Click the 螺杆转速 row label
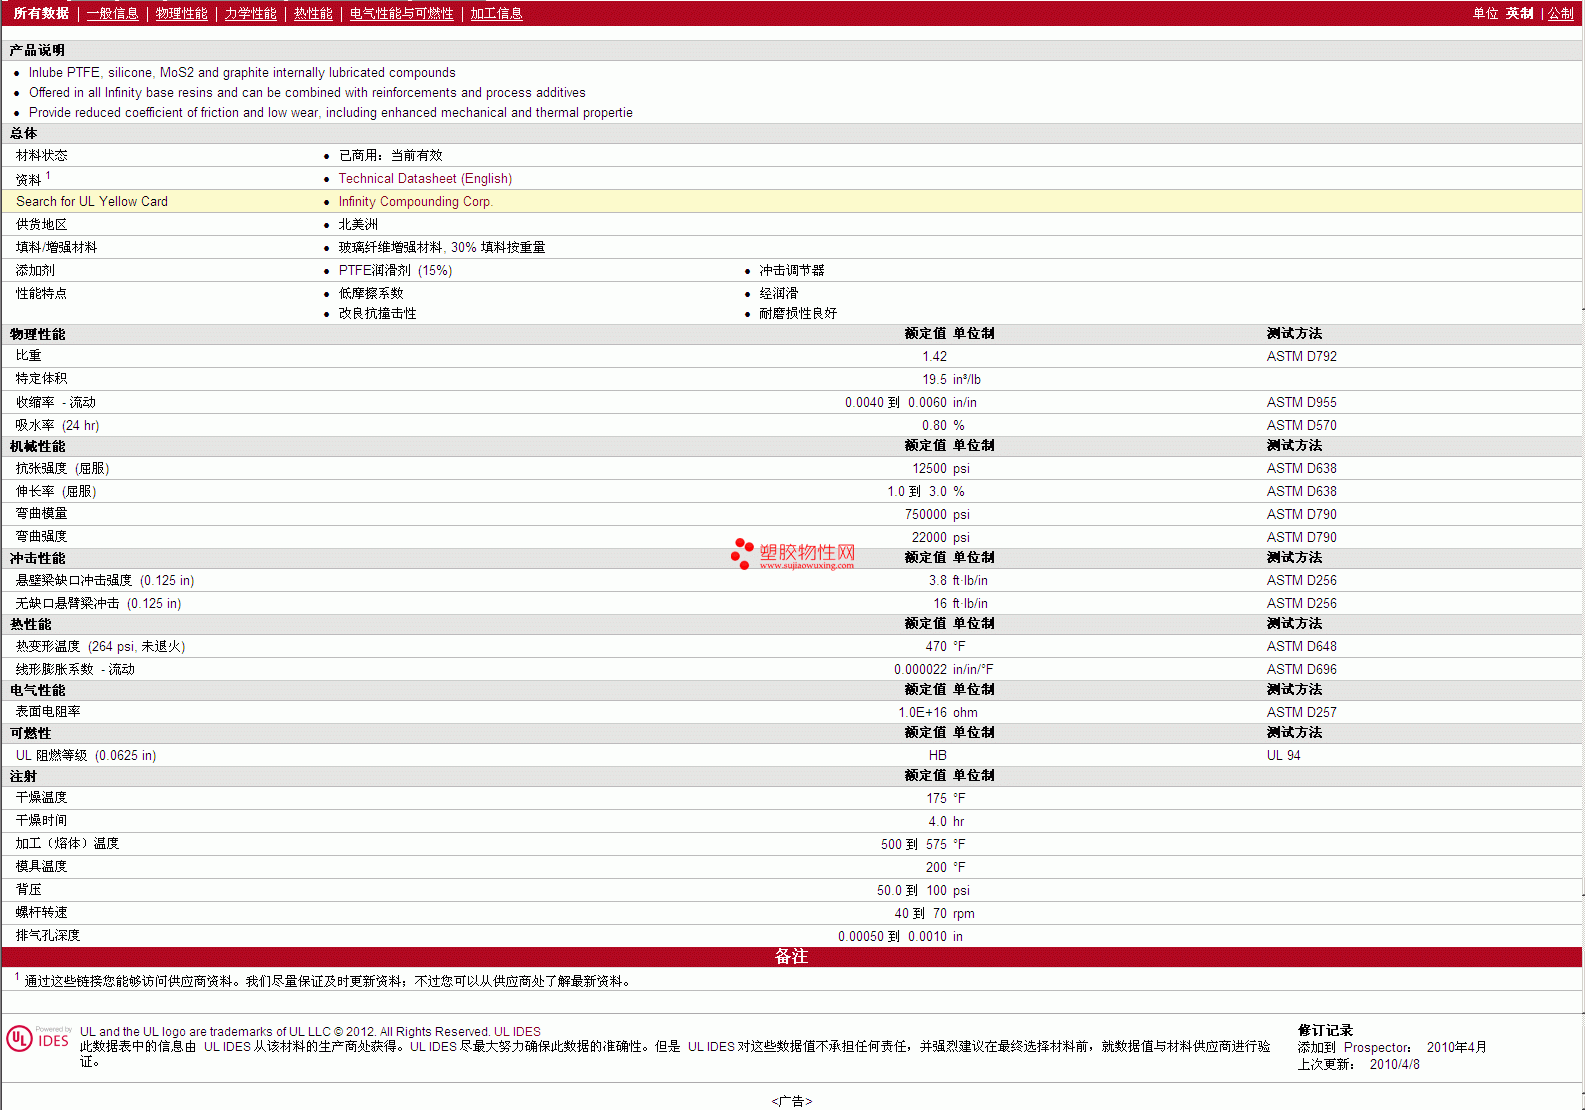This screenshot has height=1110, width=1585. point(42,913)
